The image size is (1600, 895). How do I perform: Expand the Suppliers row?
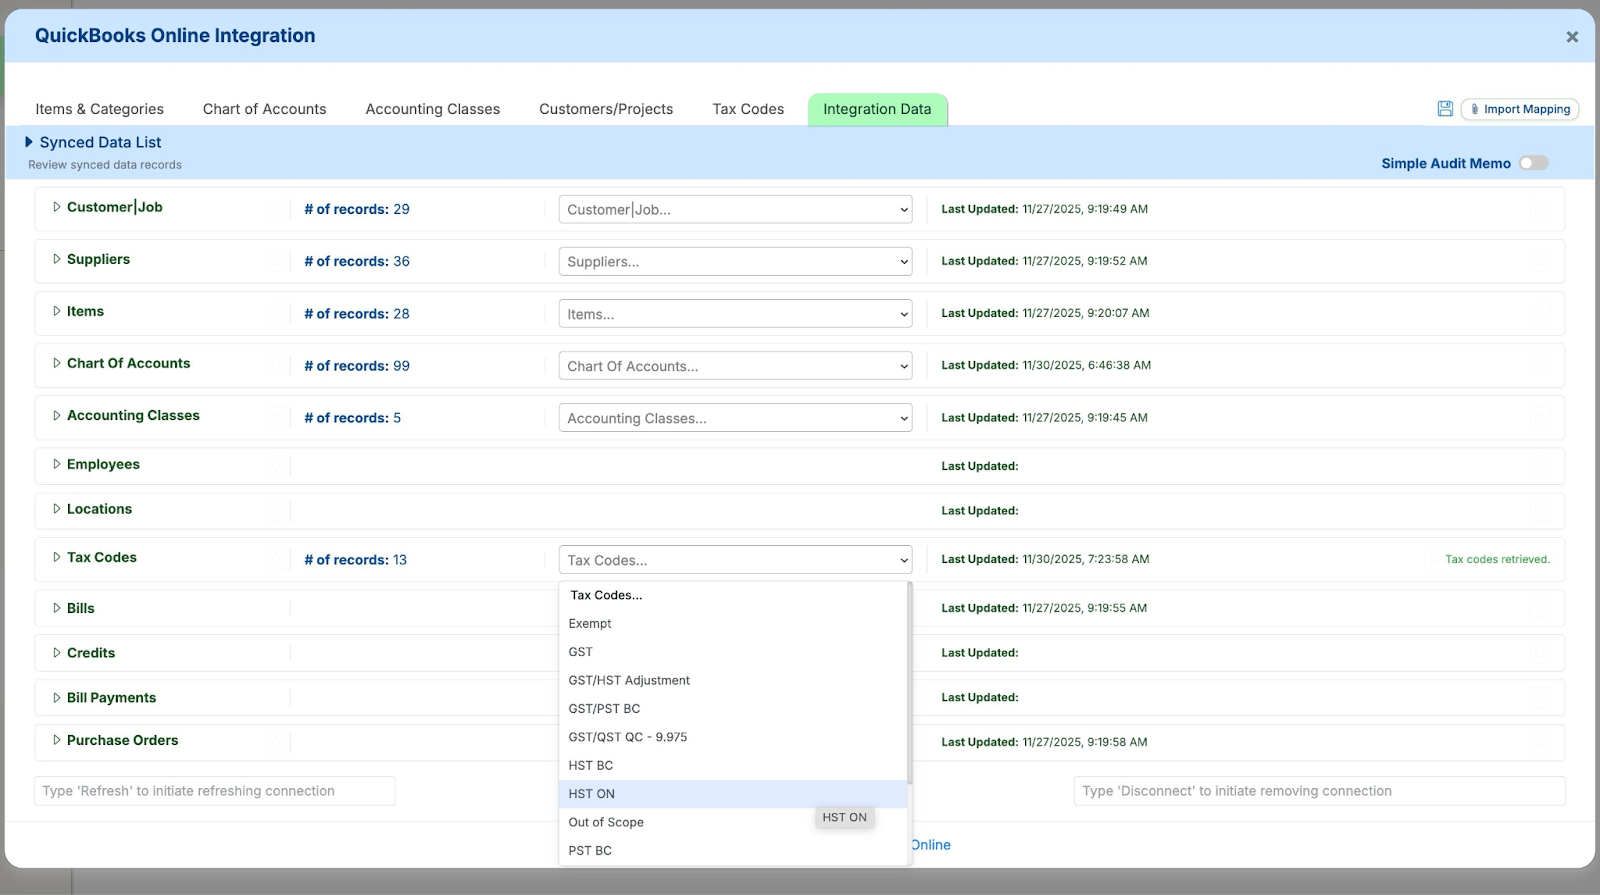point(57,259)
